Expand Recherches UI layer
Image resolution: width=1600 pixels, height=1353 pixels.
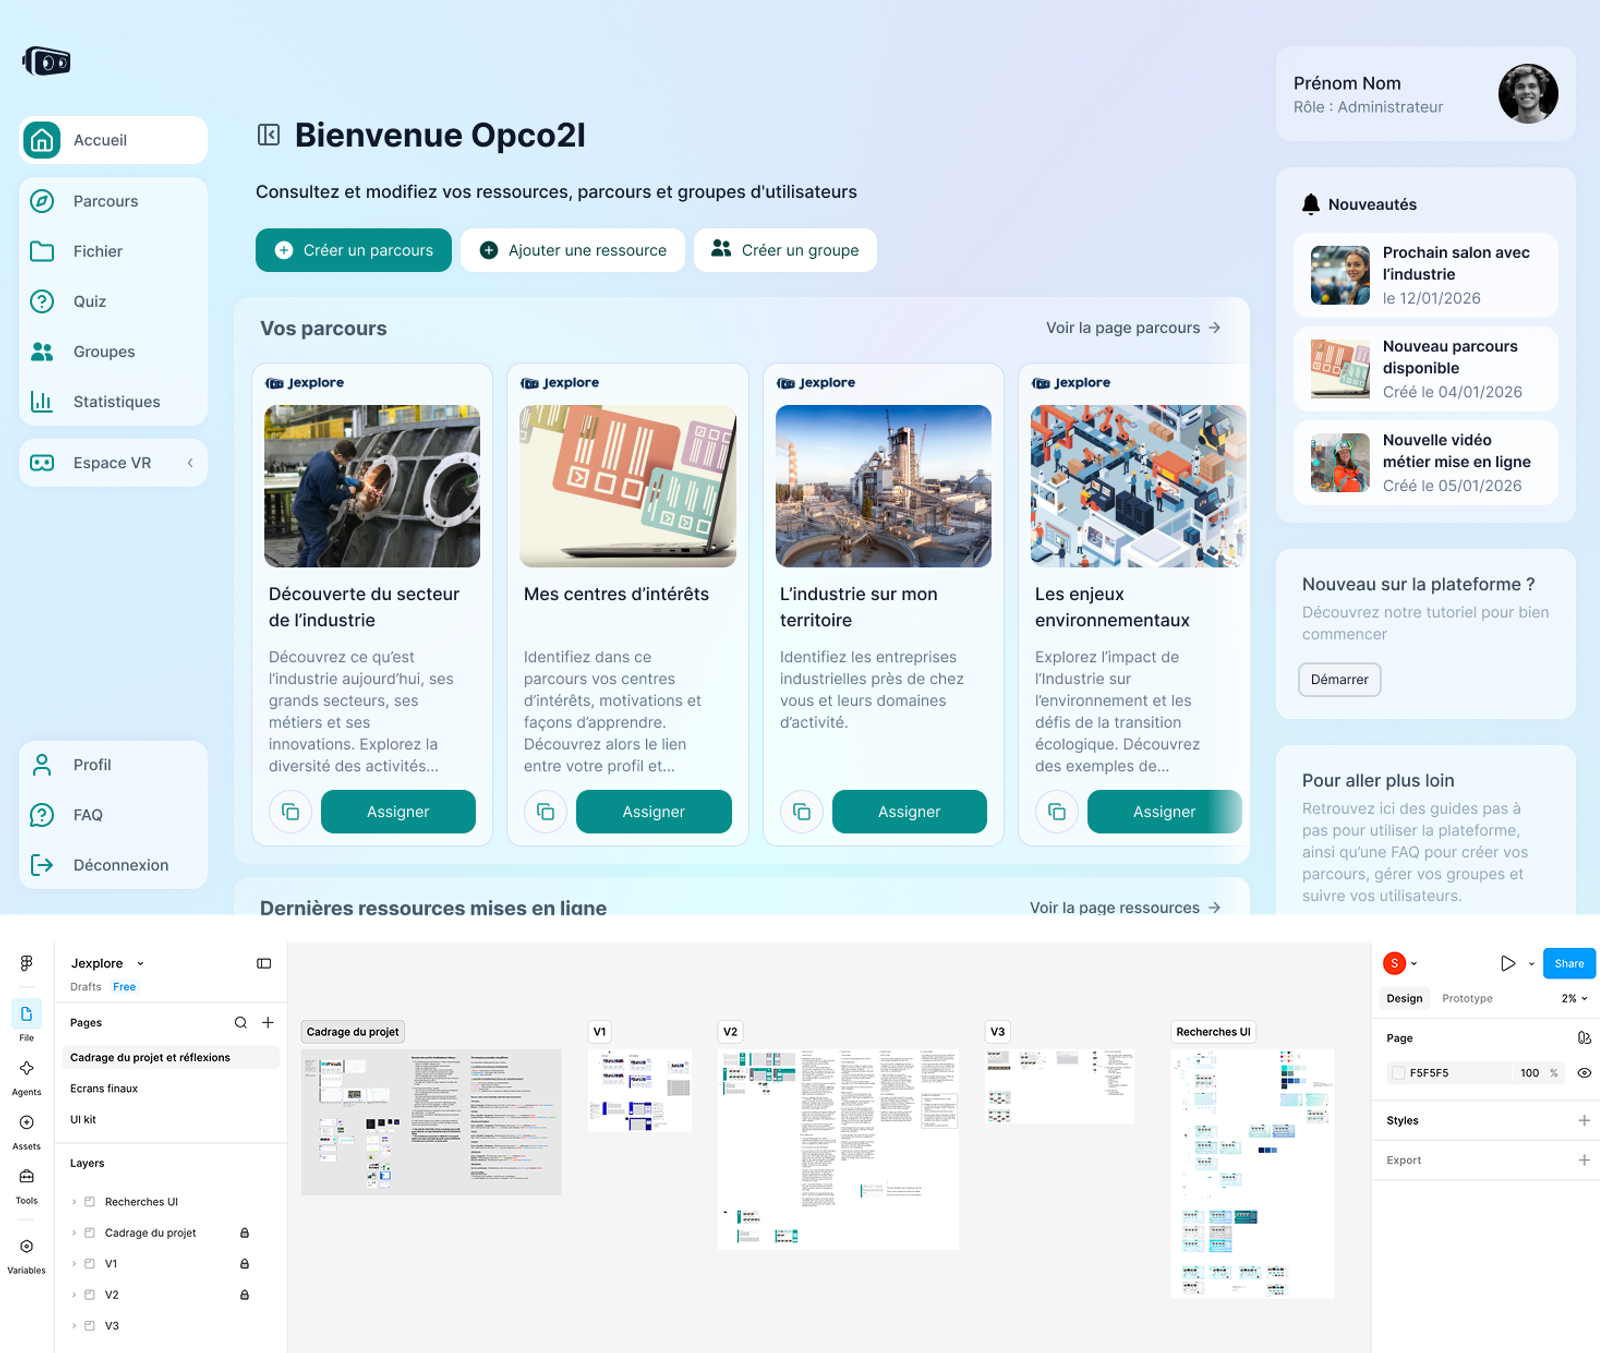pyautogui.click(x=74, y=1202)
